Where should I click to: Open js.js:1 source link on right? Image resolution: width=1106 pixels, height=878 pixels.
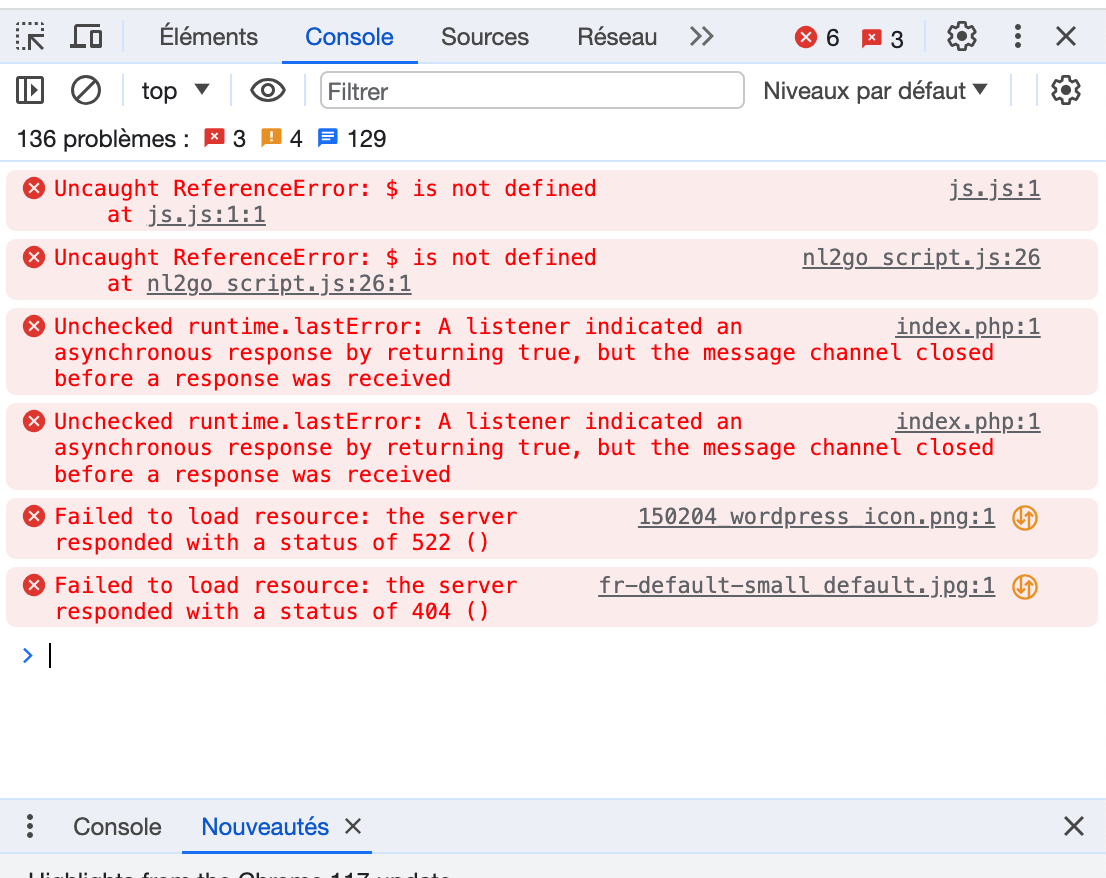click(995, 188)
